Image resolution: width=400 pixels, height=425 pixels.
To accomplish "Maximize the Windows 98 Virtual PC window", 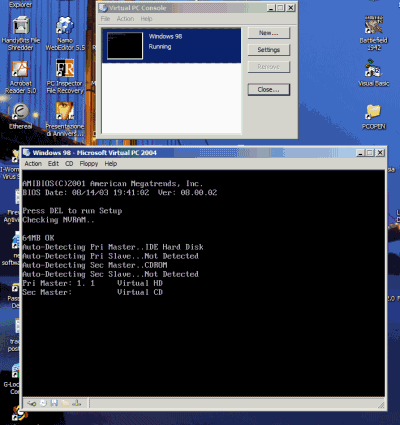I will 369,153.
